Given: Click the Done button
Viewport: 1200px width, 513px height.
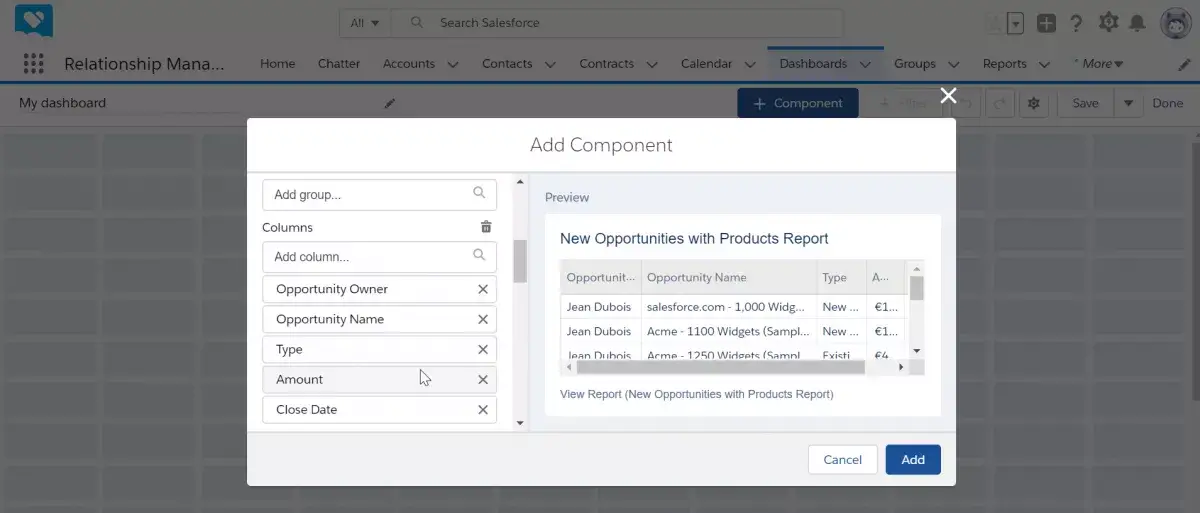Looking at the screenshot, I should (x=1167, y=103).
